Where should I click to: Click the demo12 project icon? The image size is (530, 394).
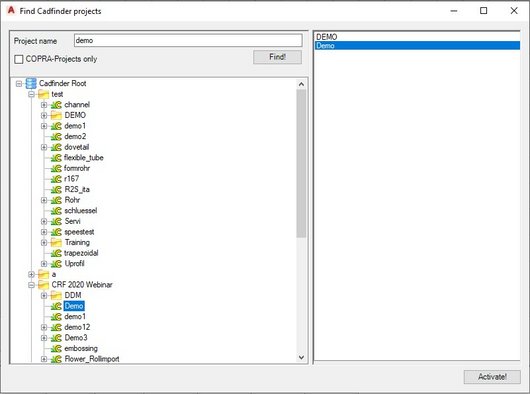tap(56, 327)
